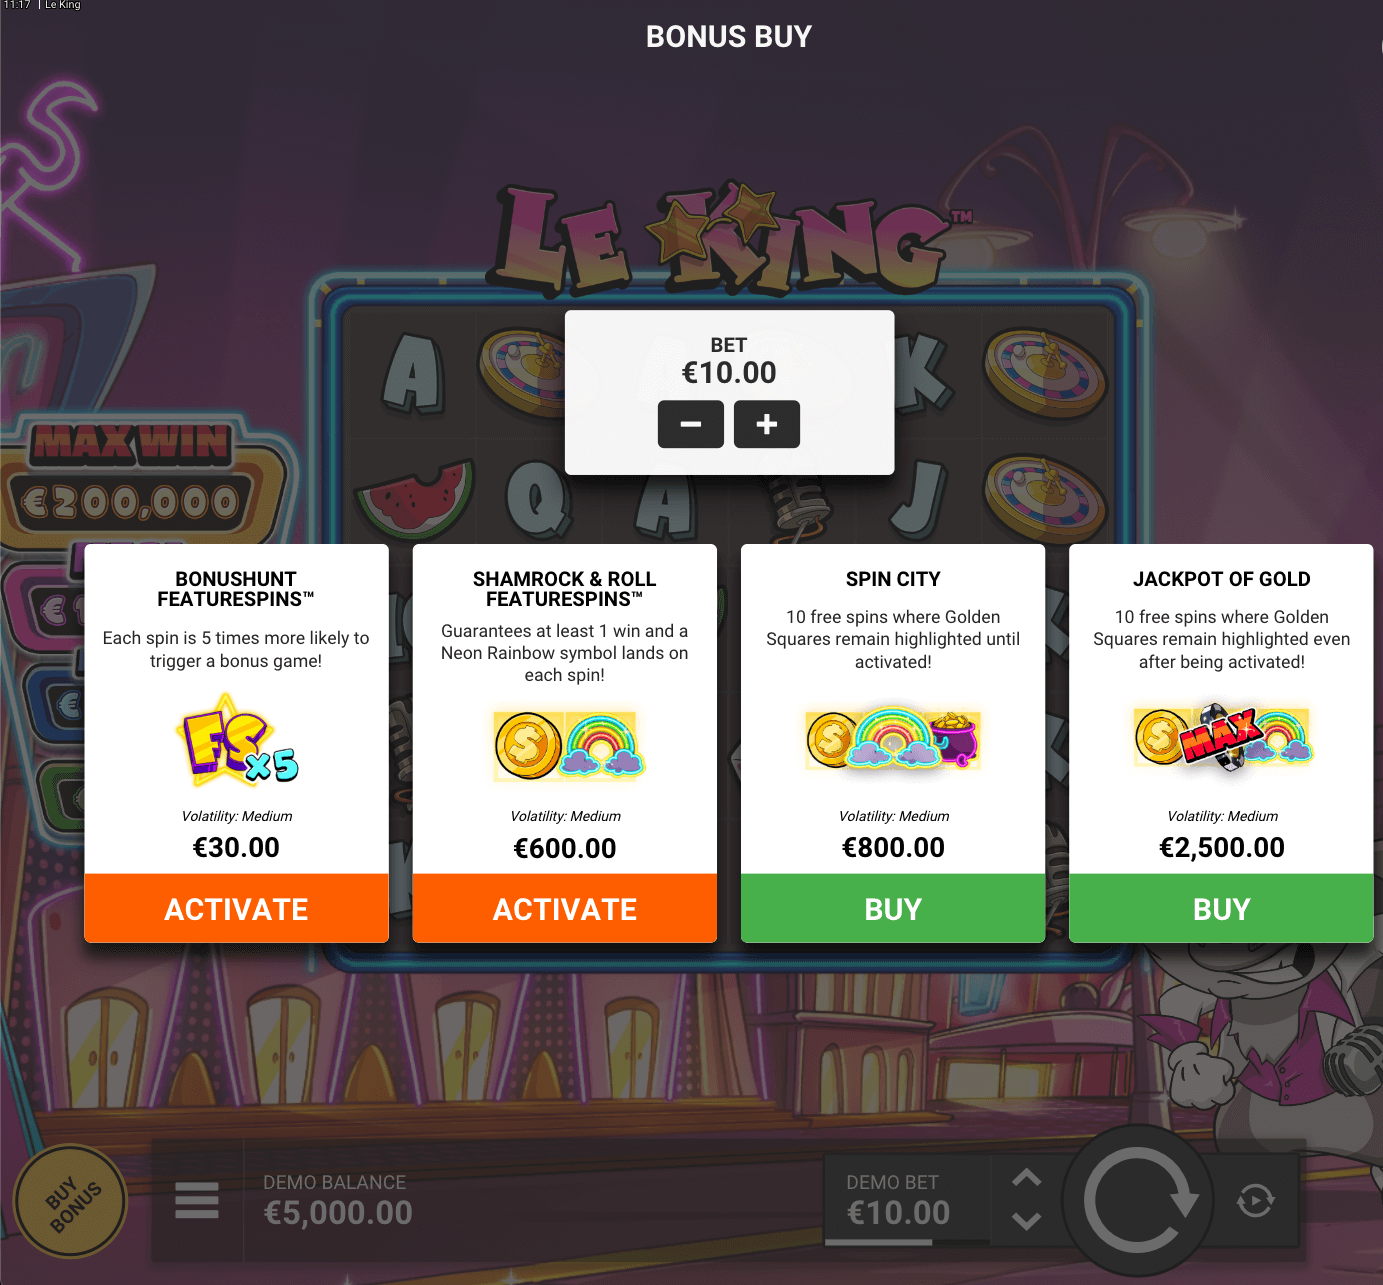1383x1285 pixels.
Task: Click the Jackpot of Gold MAX icon
Action: coord(1223,737)
